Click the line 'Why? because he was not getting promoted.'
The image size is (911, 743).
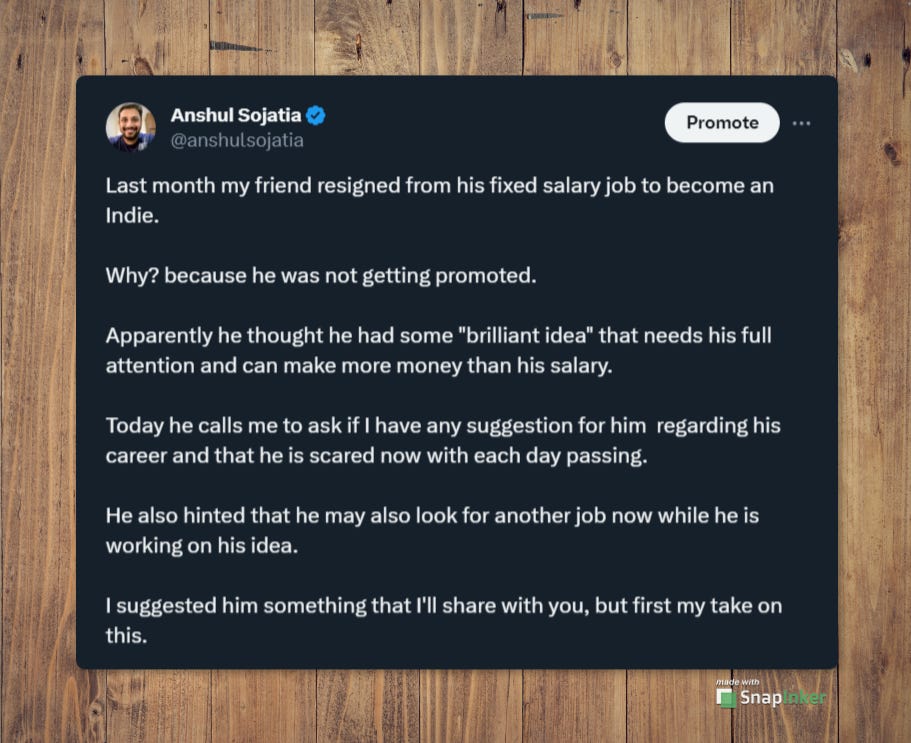(321, 276)
